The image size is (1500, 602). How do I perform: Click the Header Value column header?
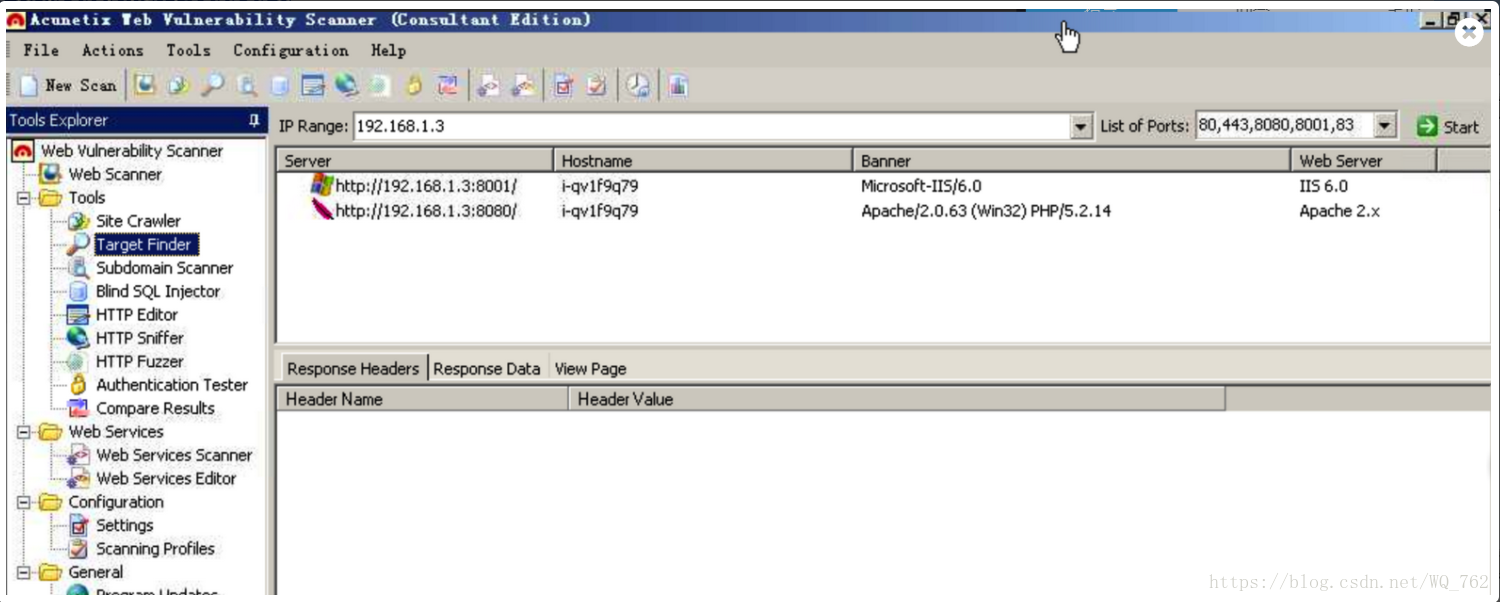click(x=897, y=399)
